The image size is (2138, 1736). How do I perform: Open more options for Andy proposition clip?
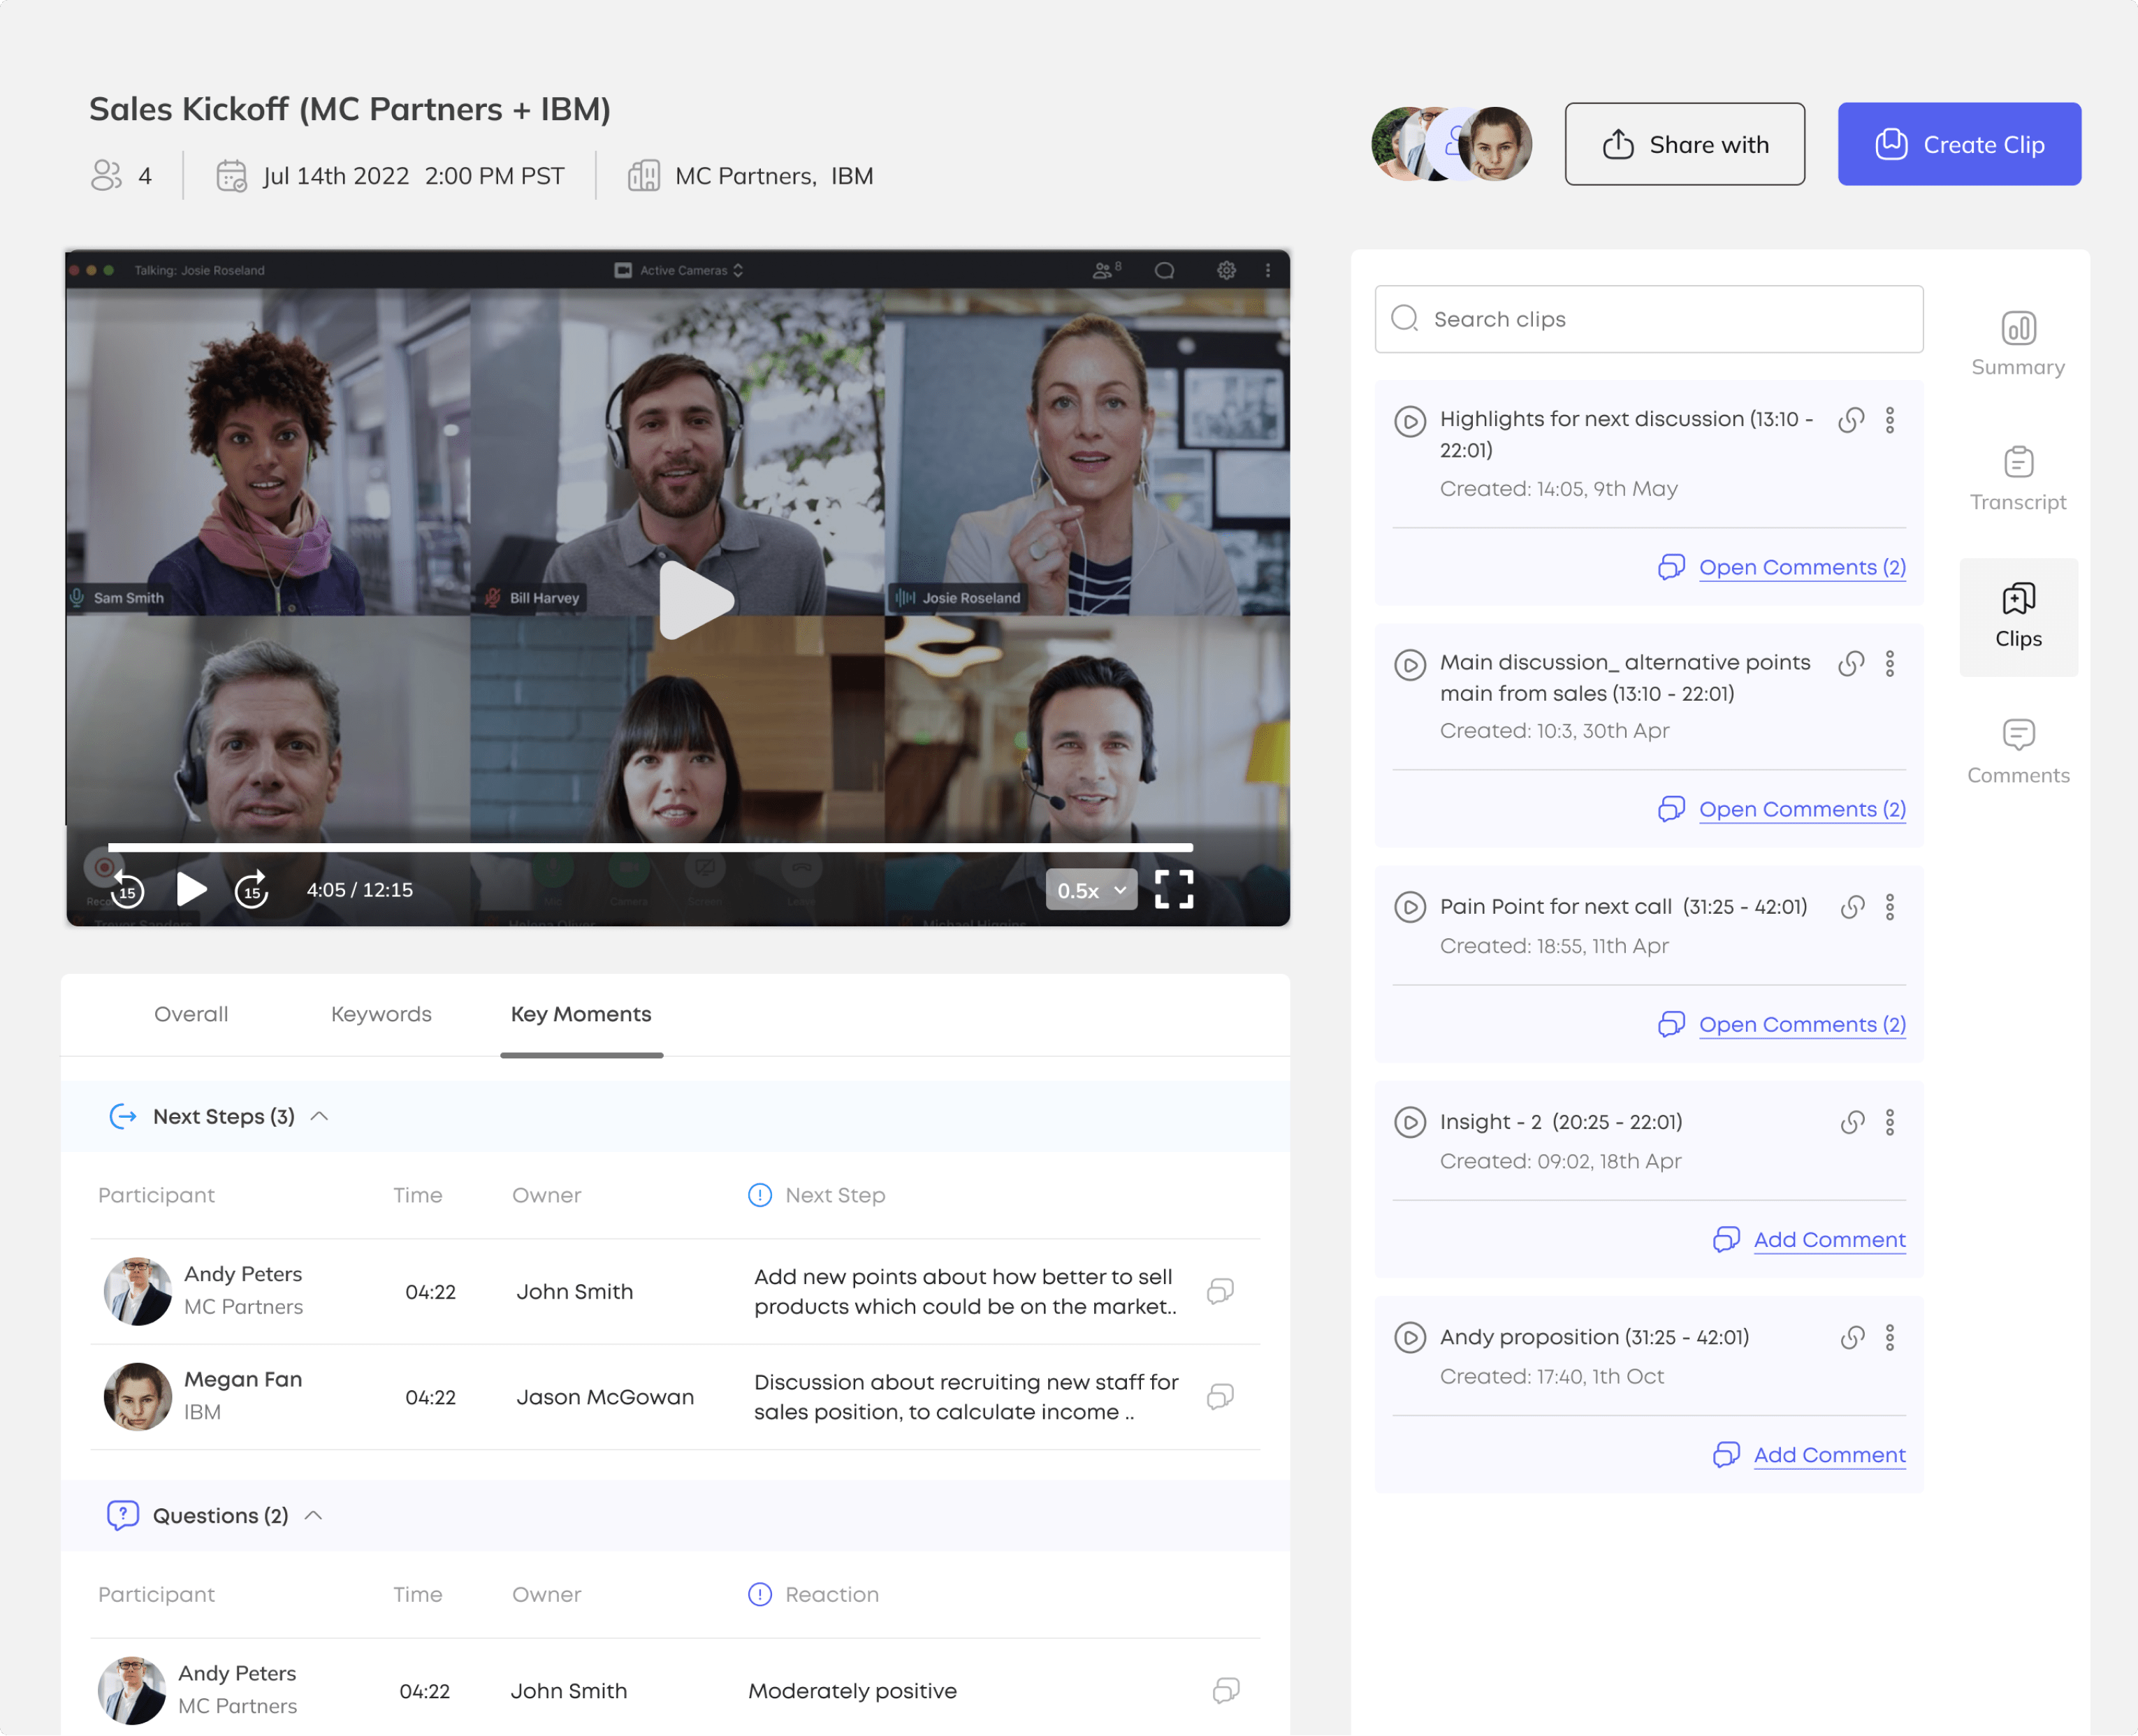tap(1890, 1337)
